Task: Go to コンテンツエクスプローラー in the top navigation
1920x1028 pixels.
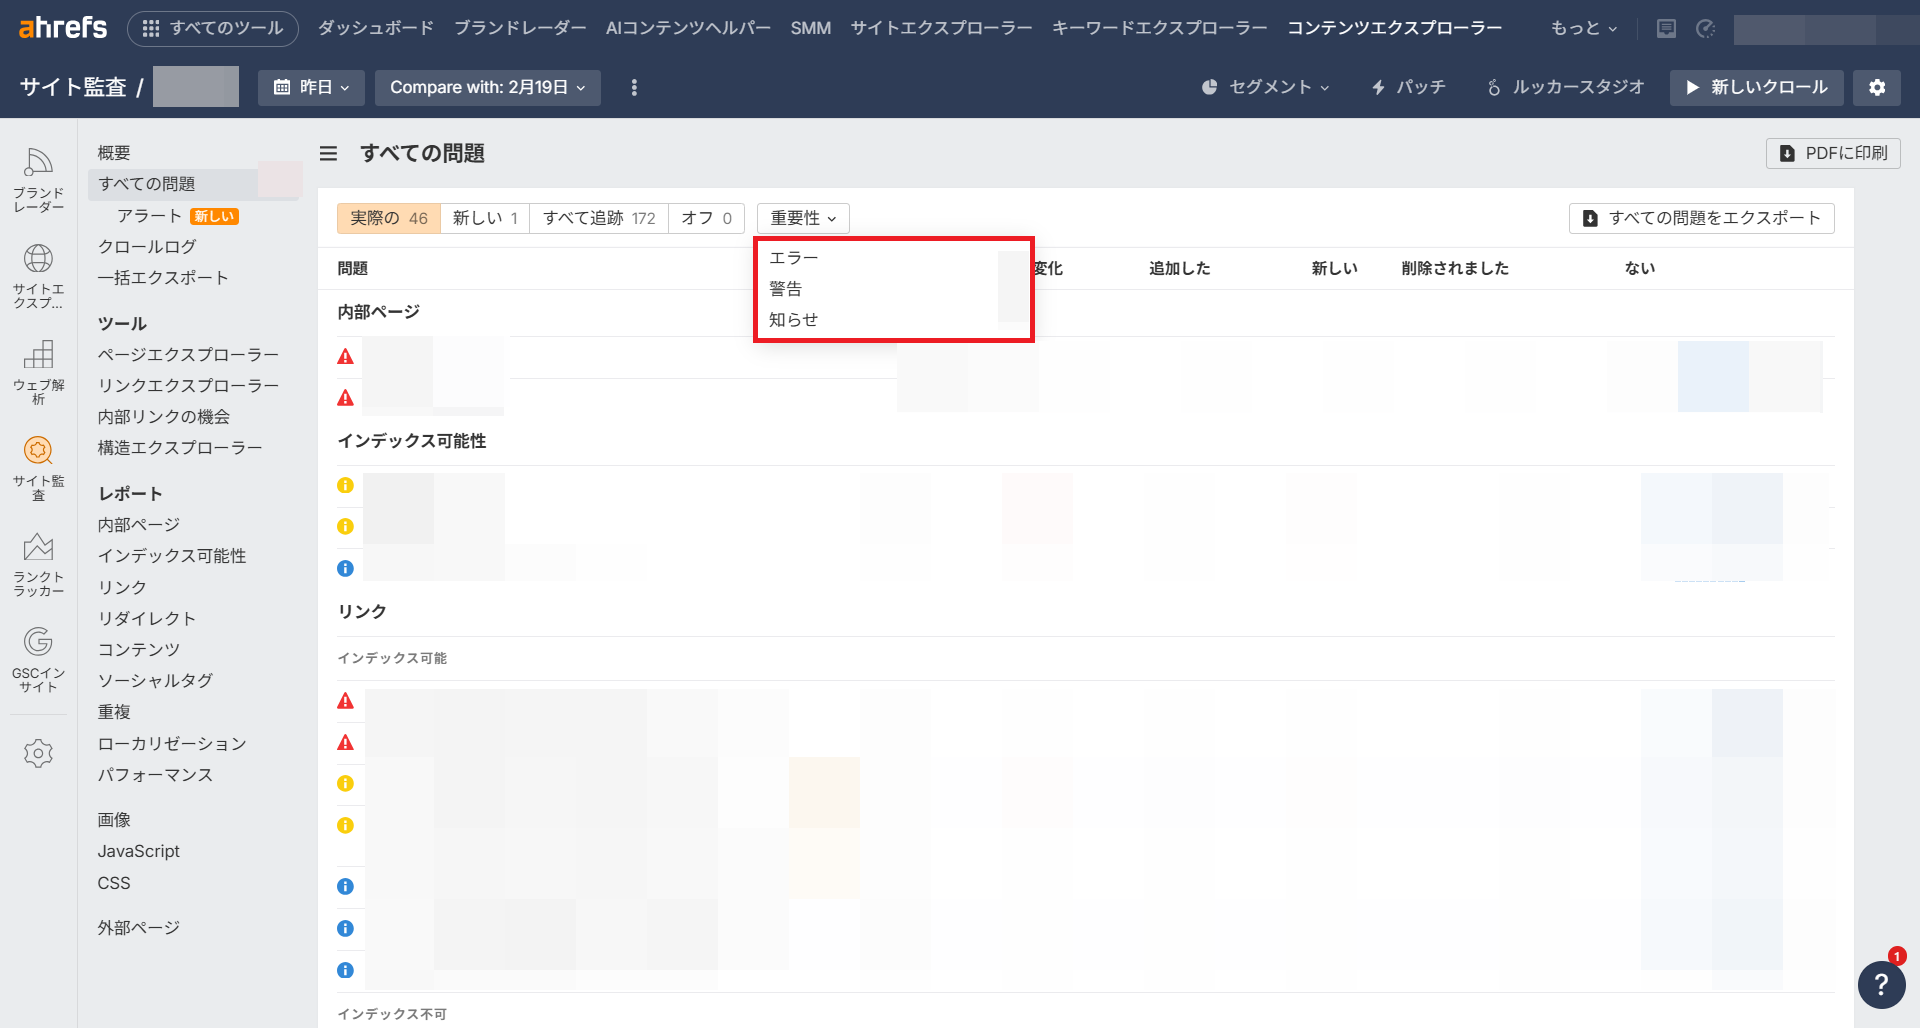Action: (x=1396, y=28)
